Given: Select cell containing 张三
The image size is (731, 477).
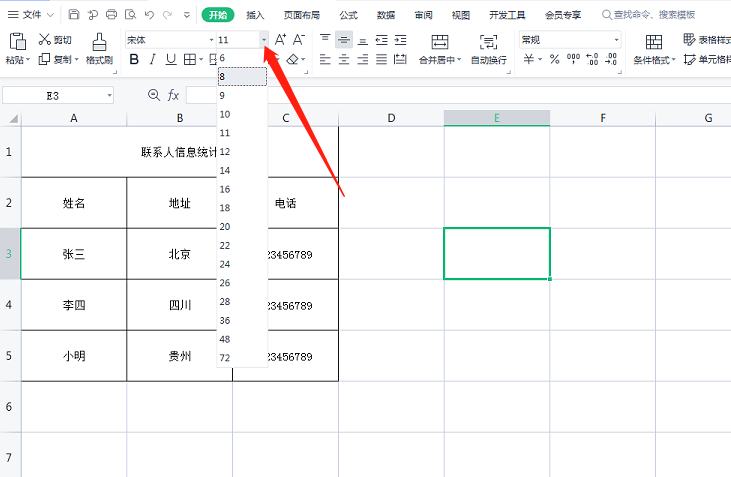Looking at the screenshot, I should pos(74,254).
